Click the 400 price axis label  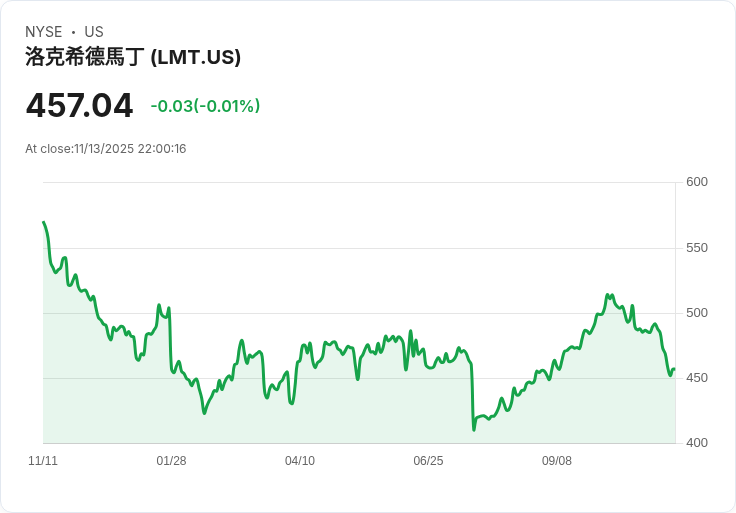pos(697,443)
